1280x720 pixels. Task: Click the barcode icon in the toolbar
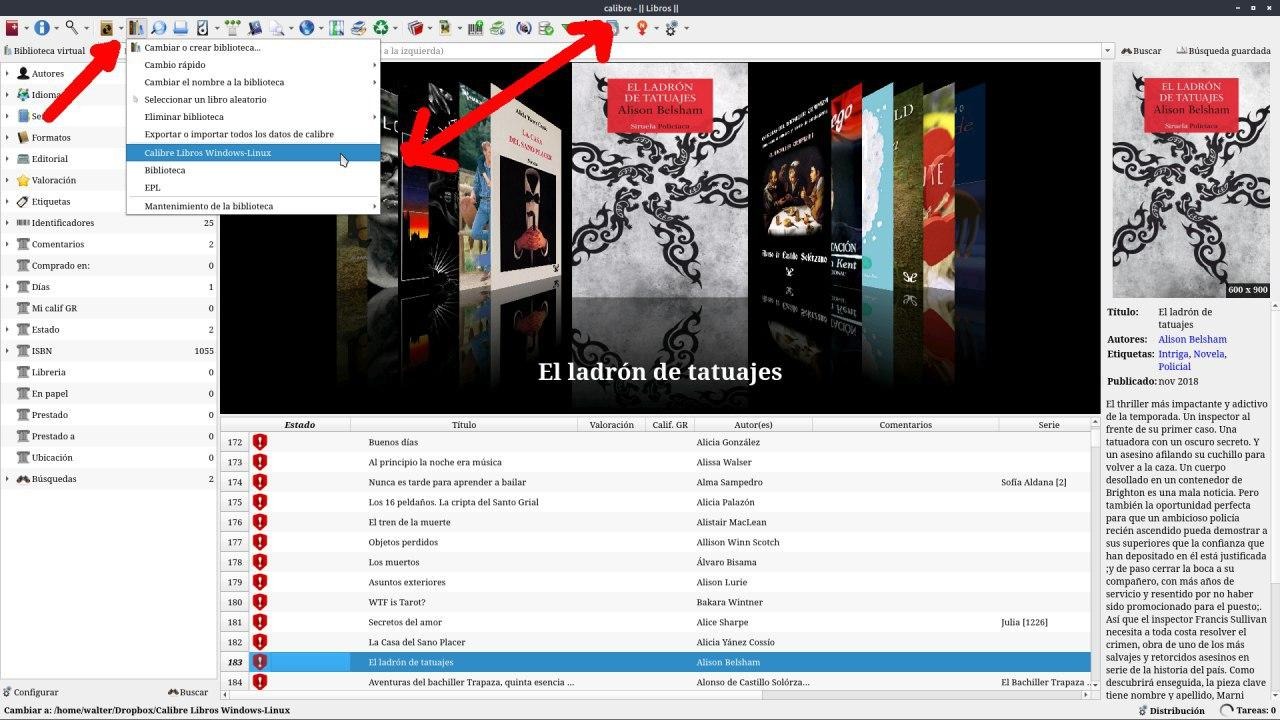tap(476, 28)
